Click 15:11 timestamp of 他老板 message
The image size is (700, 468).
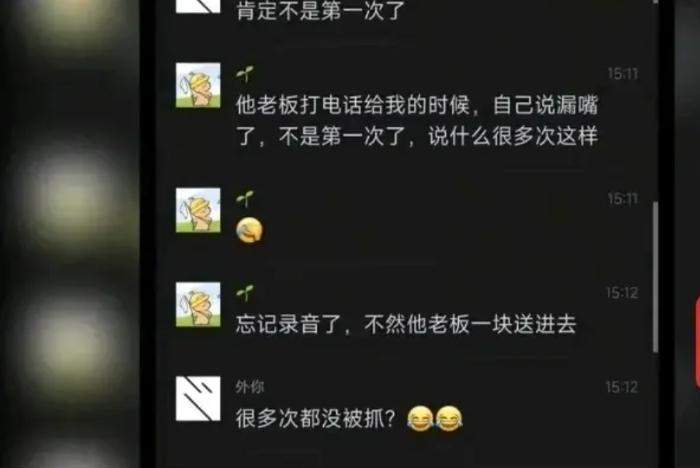pos(623,74)
